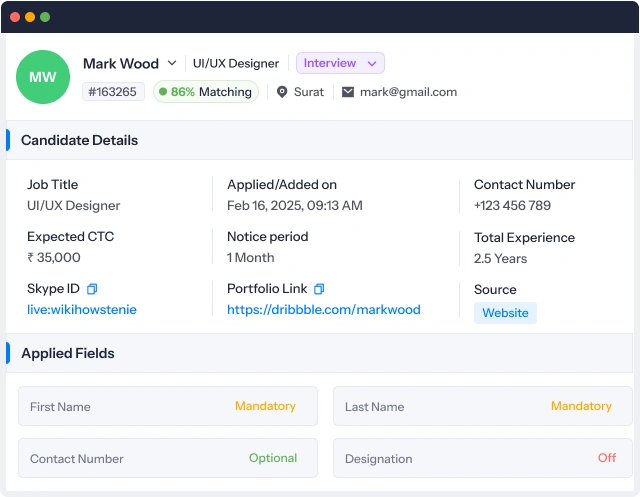The image size is (640, 497).
Task: Click the red close window button
Action: 15,17
